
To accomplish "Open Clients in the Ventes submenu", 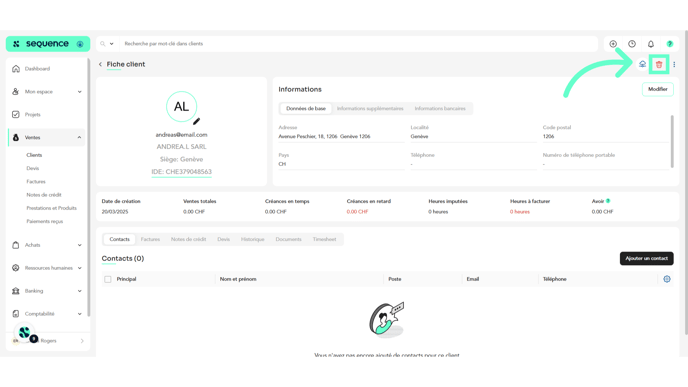I will (x=34, y=155).
